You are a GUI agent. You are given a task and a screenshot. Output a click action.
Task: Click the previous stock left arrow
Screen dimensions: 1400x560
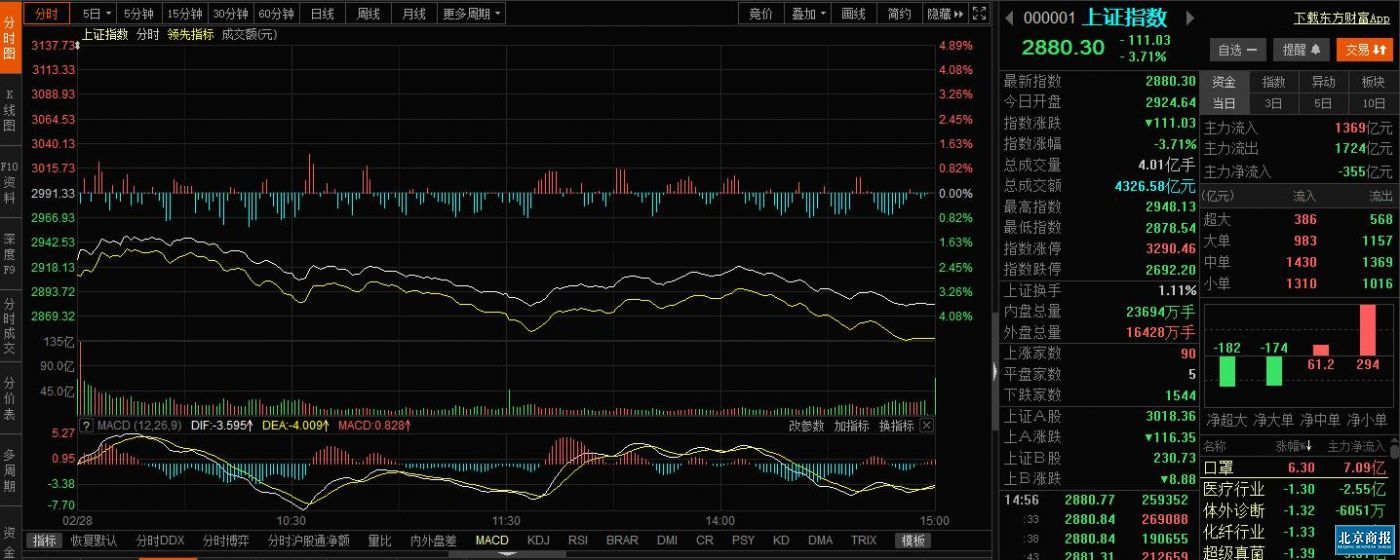pos(1010,17)
